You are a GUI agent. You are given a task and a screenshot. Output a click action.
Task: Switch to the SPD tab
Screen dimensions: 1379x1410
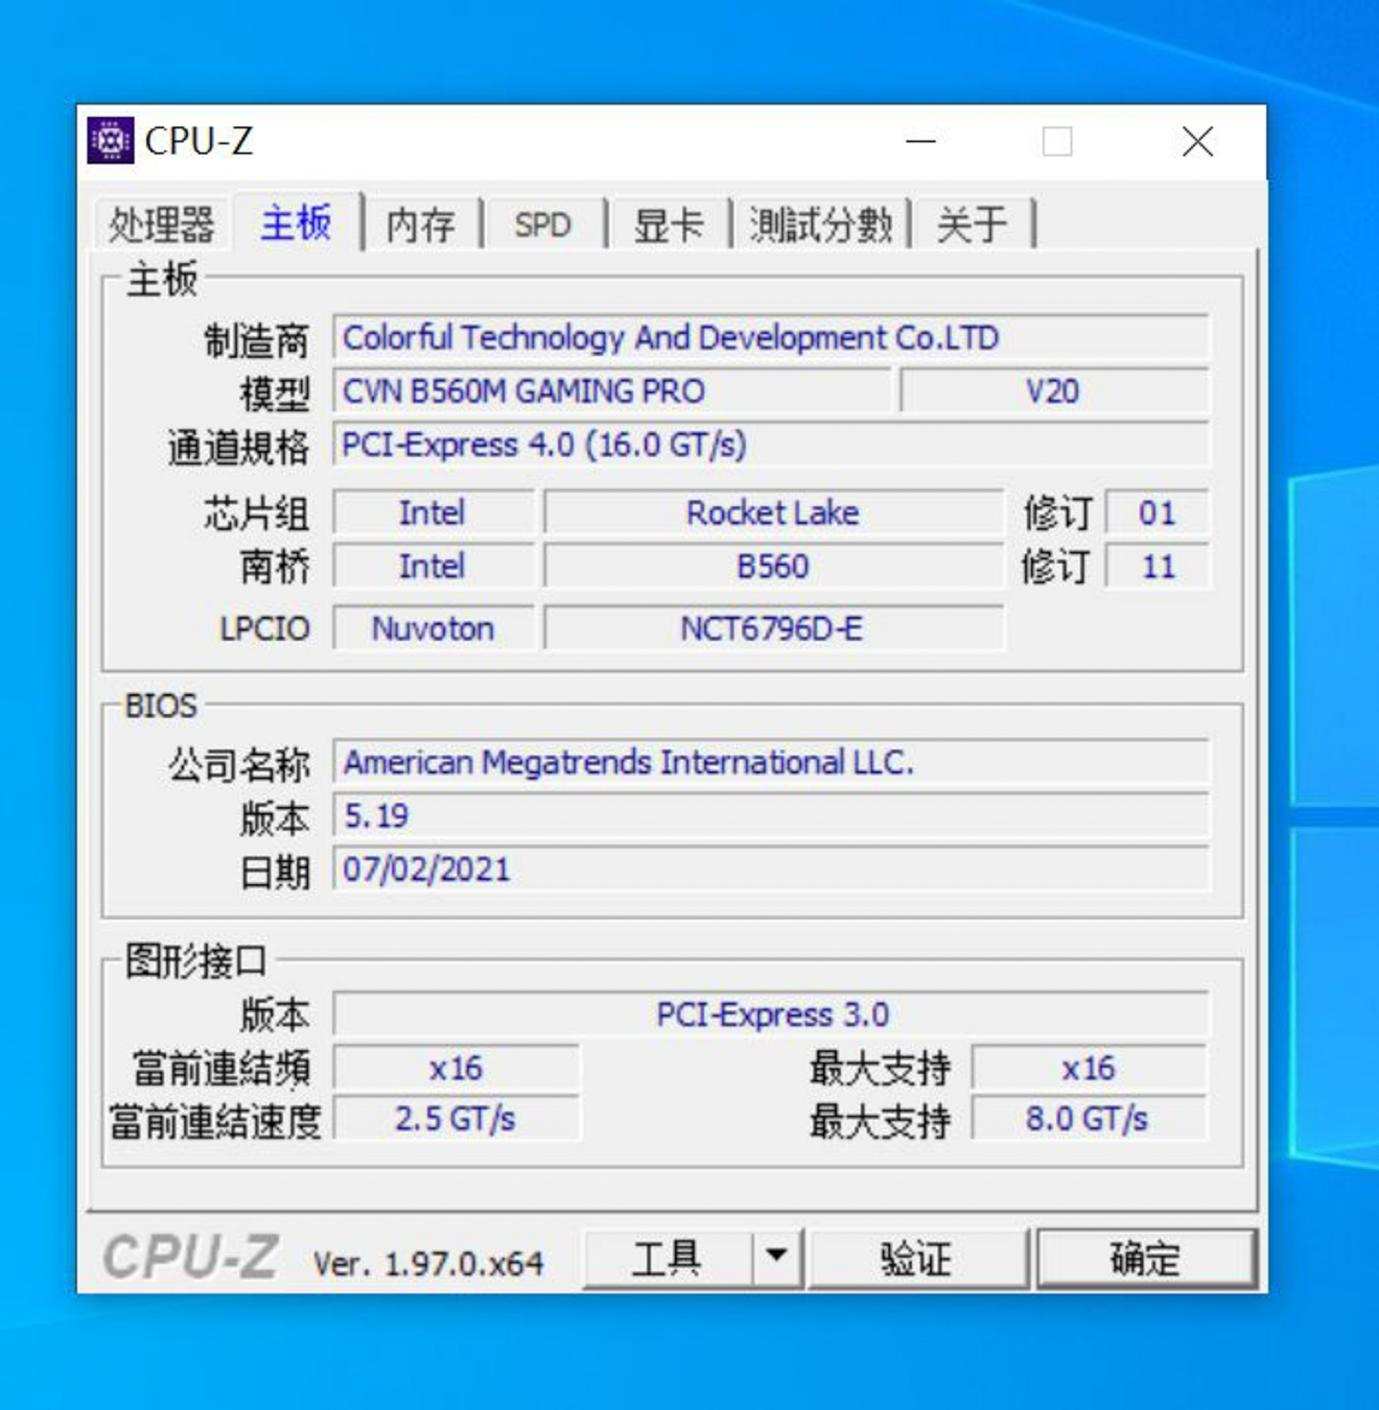pyautogui.click(x=543, y=224)
